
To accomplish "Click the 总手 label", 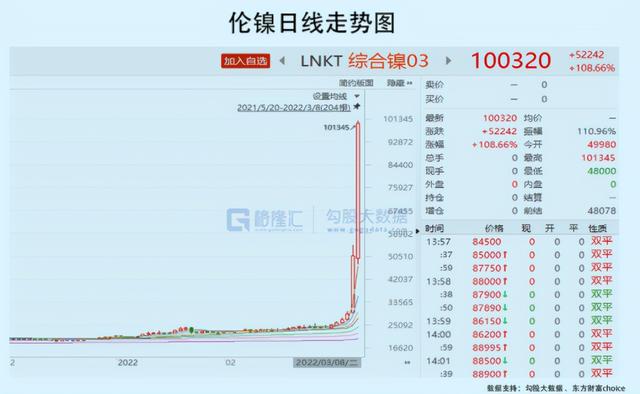I will click(434, 158).
